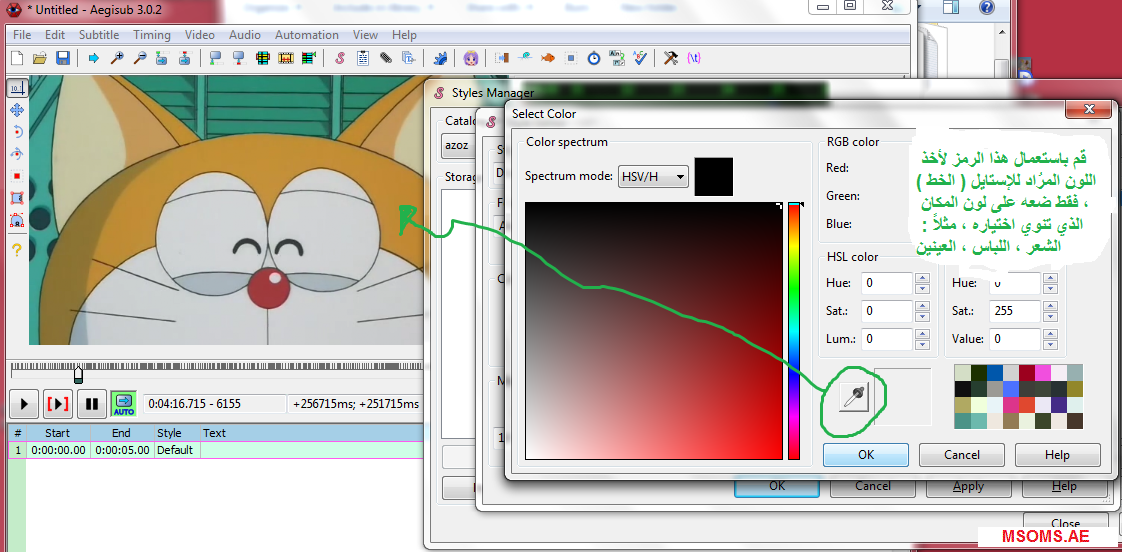Open the Subtitle menu

point(99,35)
